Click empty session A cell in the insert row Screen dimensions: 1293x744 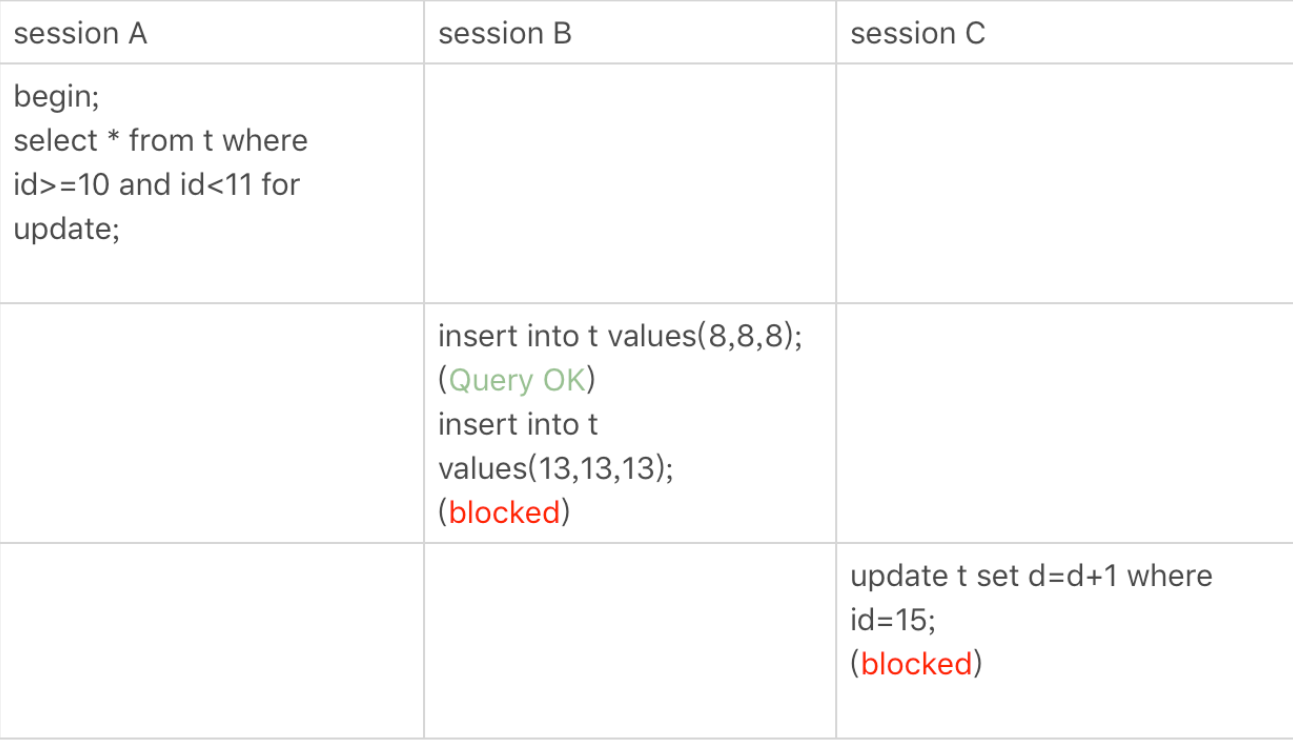[212, 423]
